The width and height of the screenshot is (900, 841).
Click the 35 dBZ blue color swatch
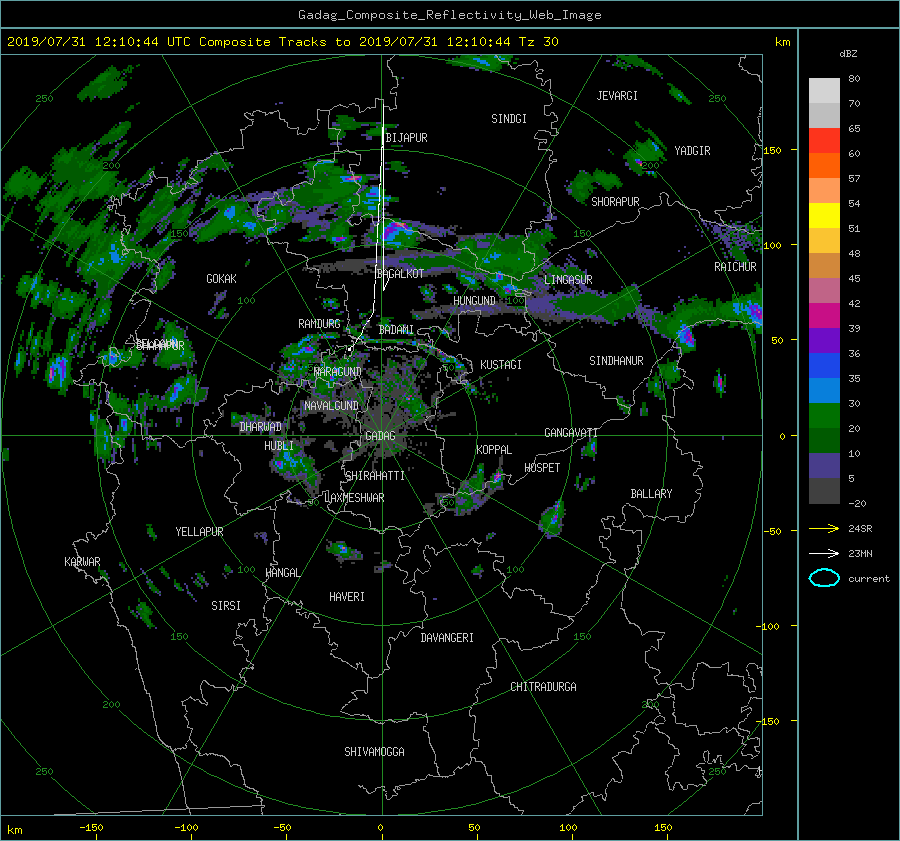tap(824, 366)
